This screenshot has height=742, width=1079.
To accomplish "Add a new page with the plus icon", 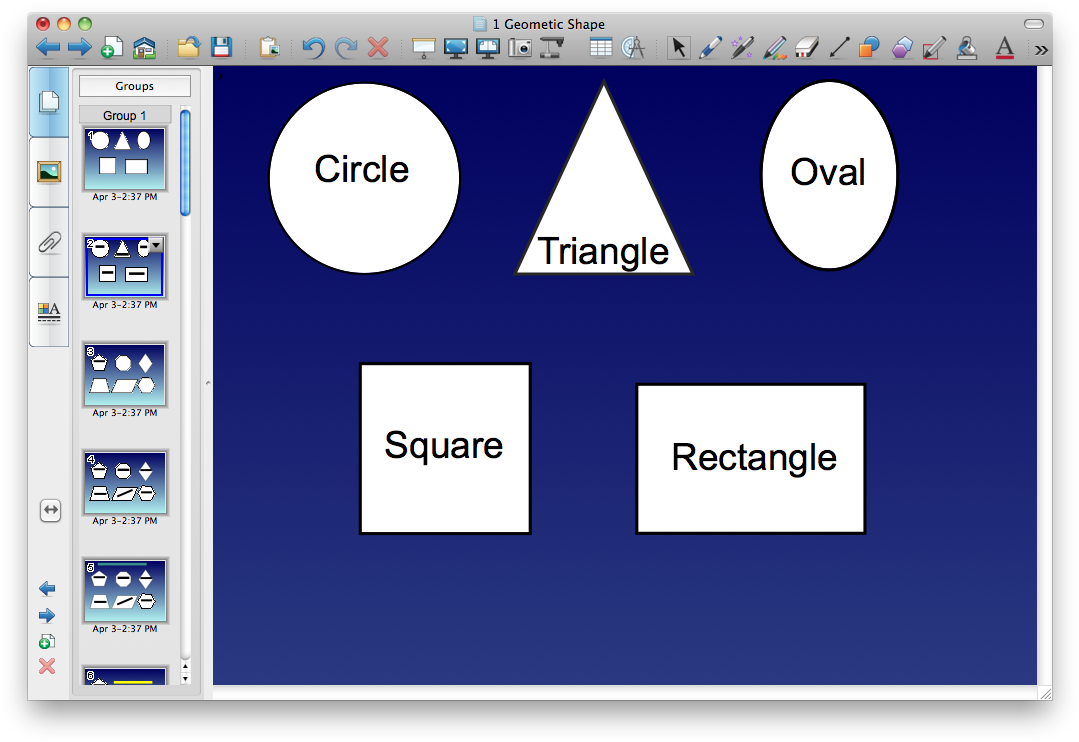I will click(112, 46).
